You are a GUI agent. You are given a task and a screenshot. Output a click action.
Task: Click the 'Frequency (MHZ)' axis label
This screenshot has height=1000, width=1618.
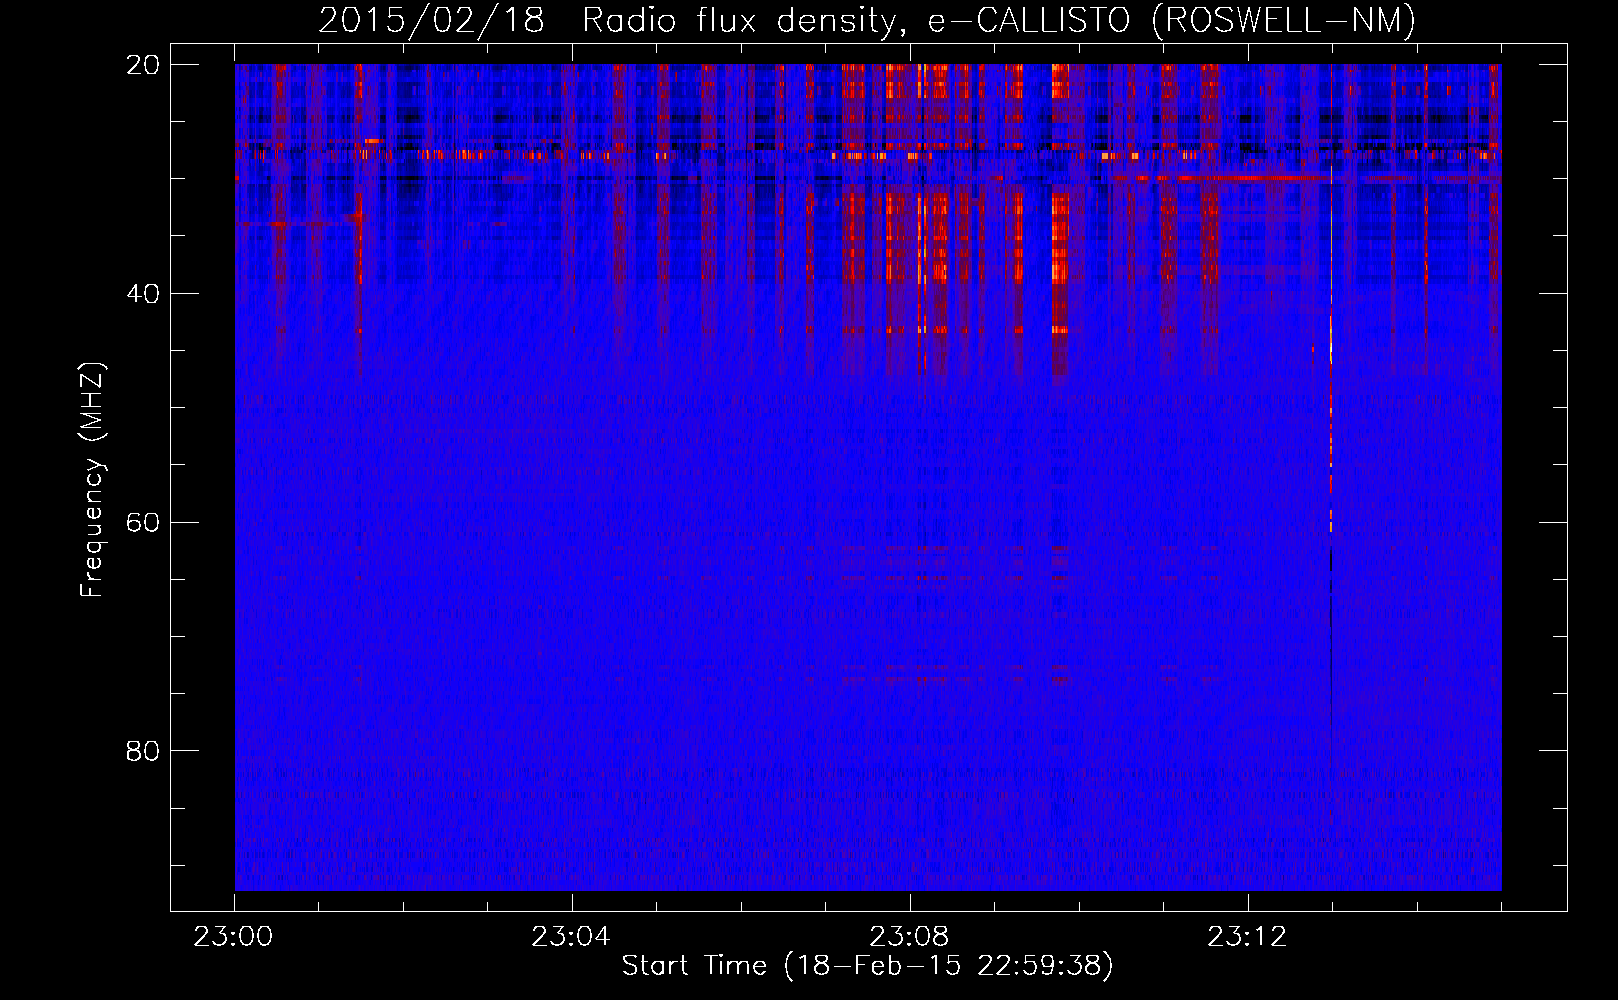(92, 480)
